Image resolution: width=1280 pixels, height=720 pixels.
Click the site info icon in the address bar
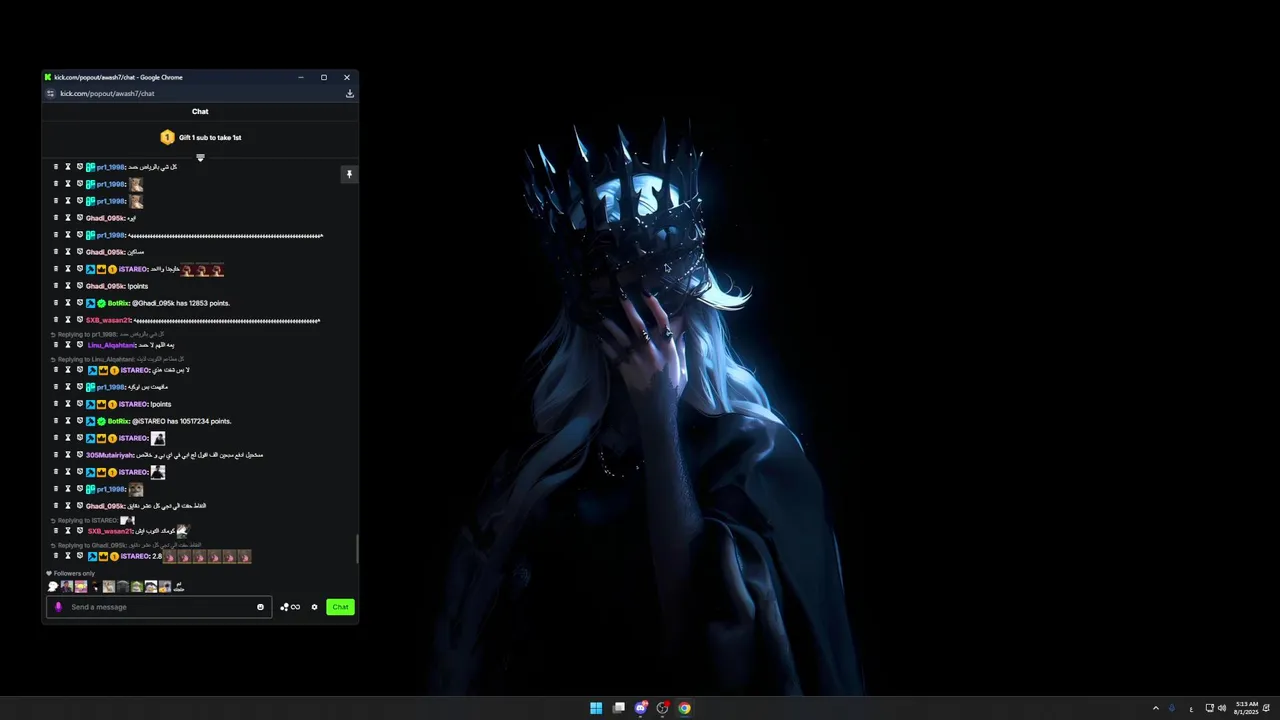point(50,94)
